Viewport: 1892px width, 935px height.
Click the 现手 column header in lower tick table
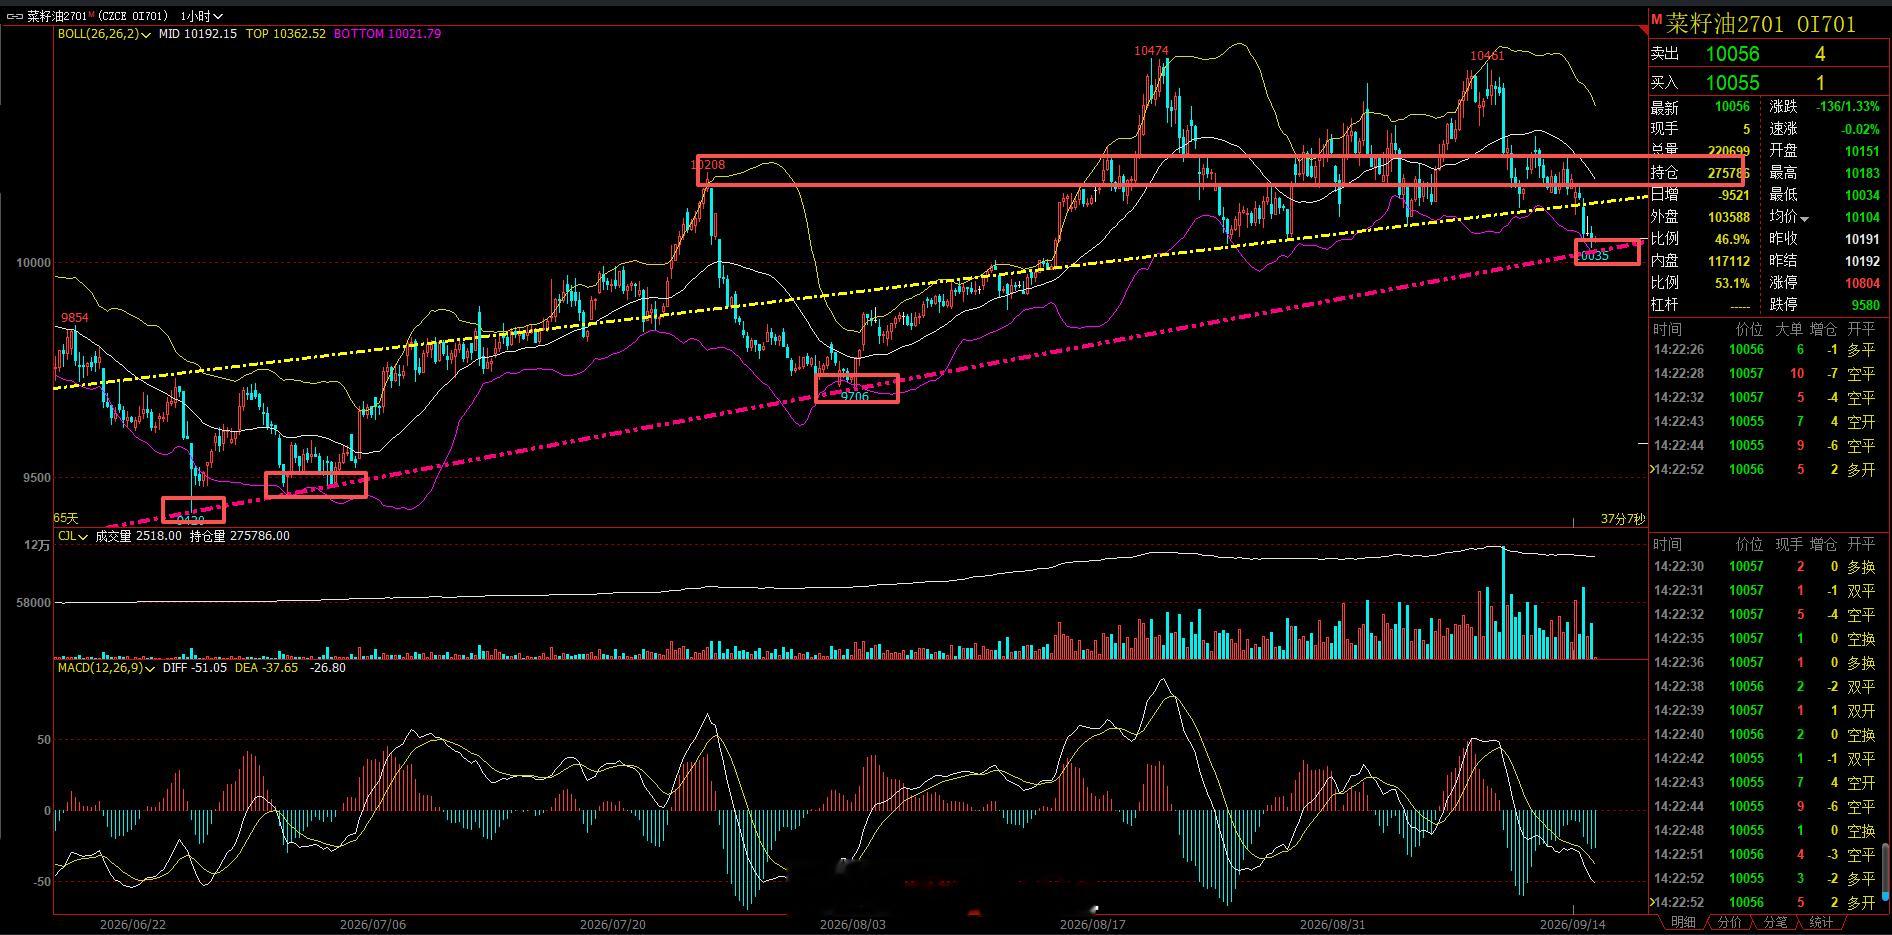coord(1789,545)
